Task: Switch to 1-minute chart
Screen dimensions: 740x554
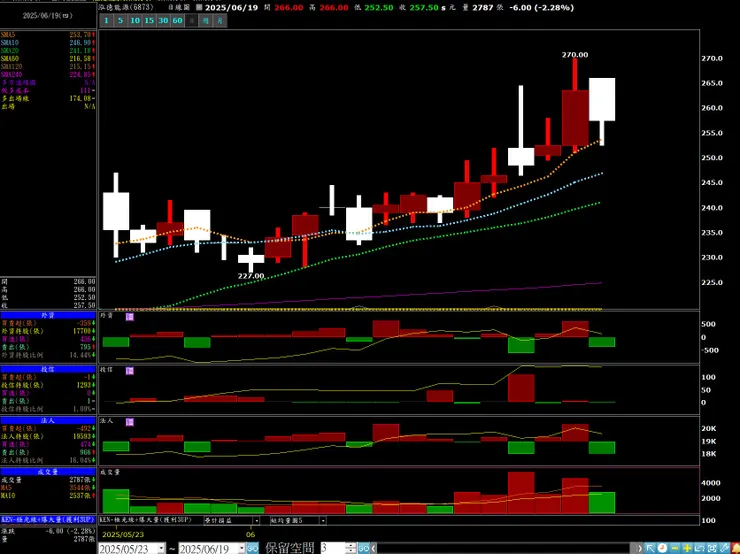Action: coord(106,20)
